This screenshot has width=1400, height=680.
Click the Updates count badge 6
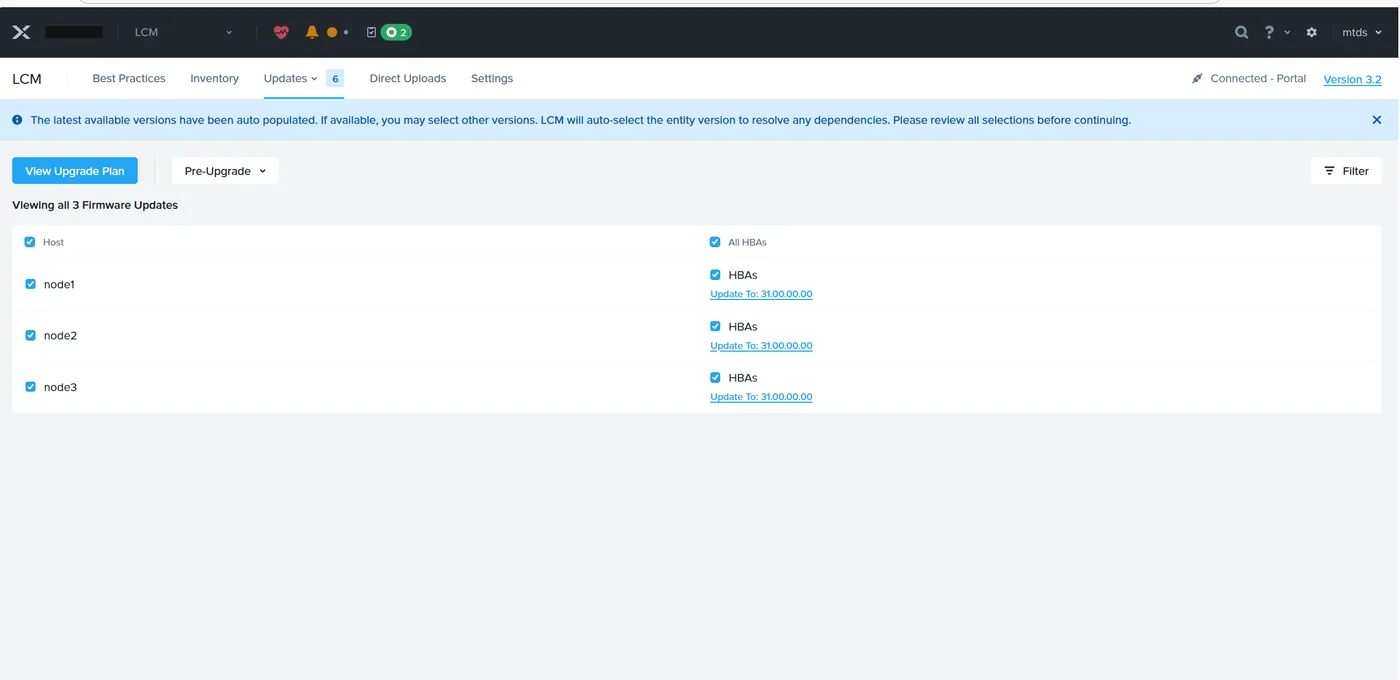click(335, 78)
